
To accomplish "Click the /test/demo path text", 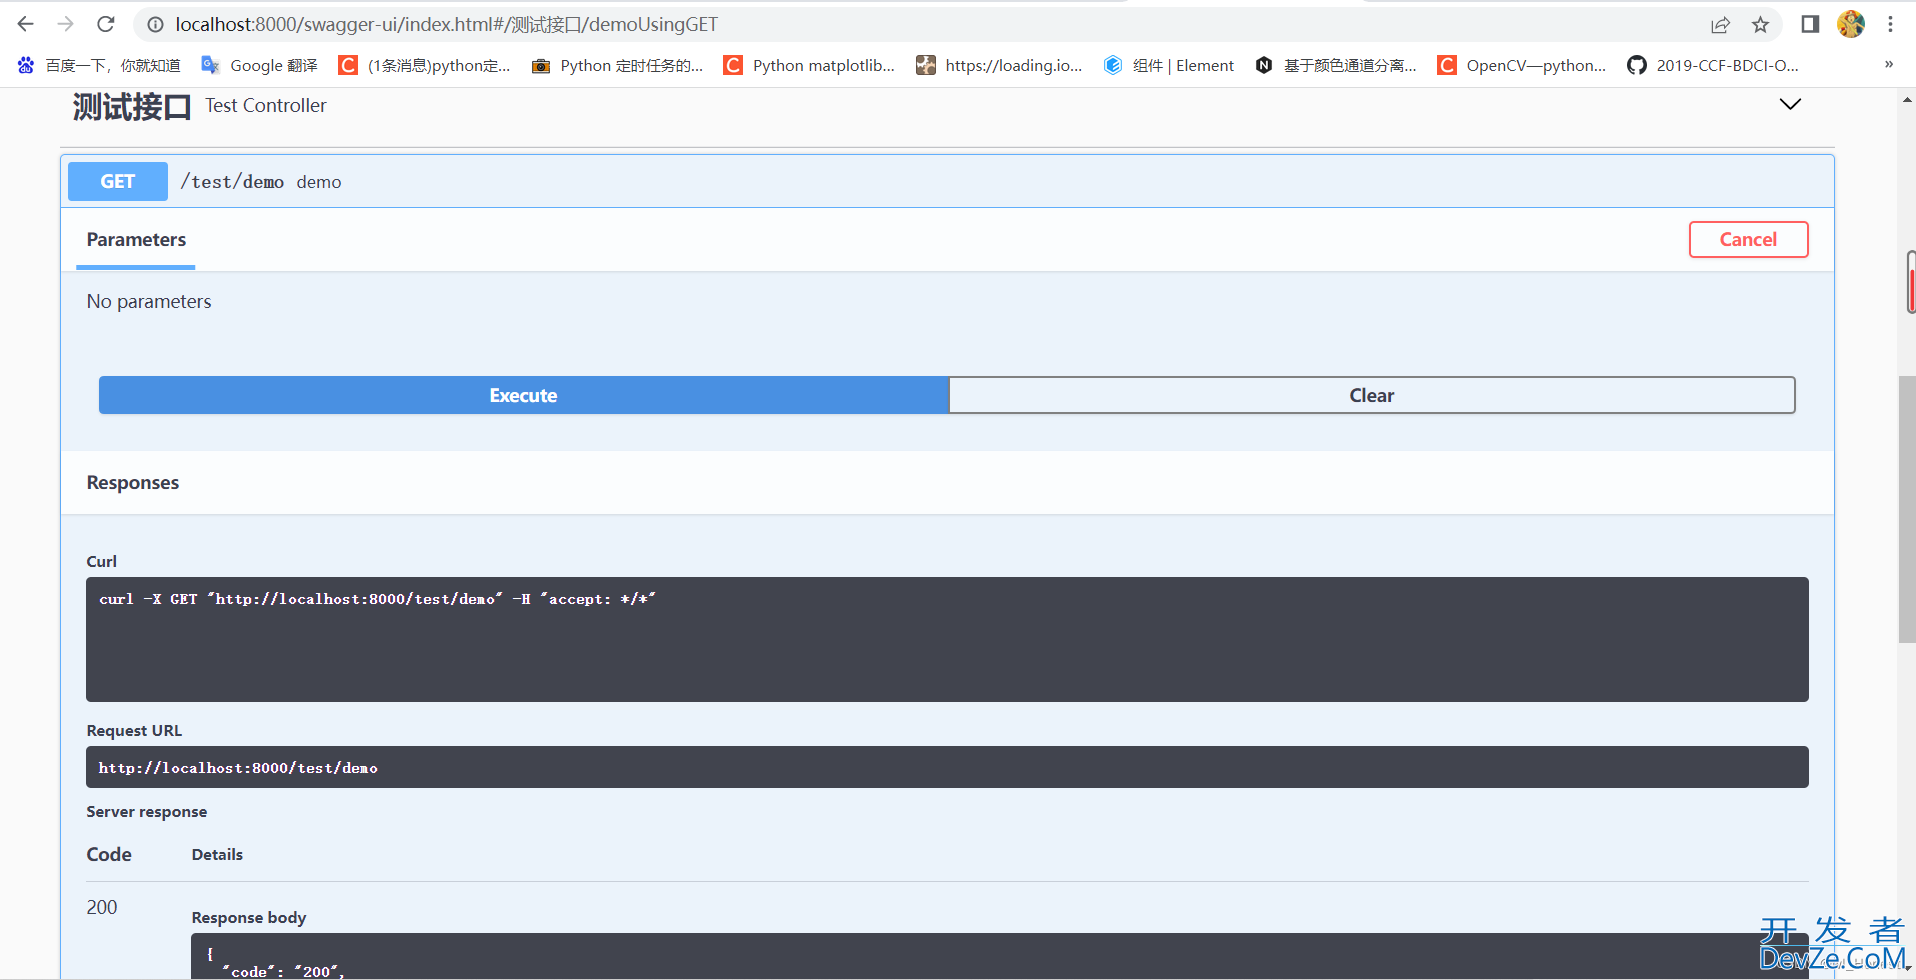I will click(x=232, y=182).
